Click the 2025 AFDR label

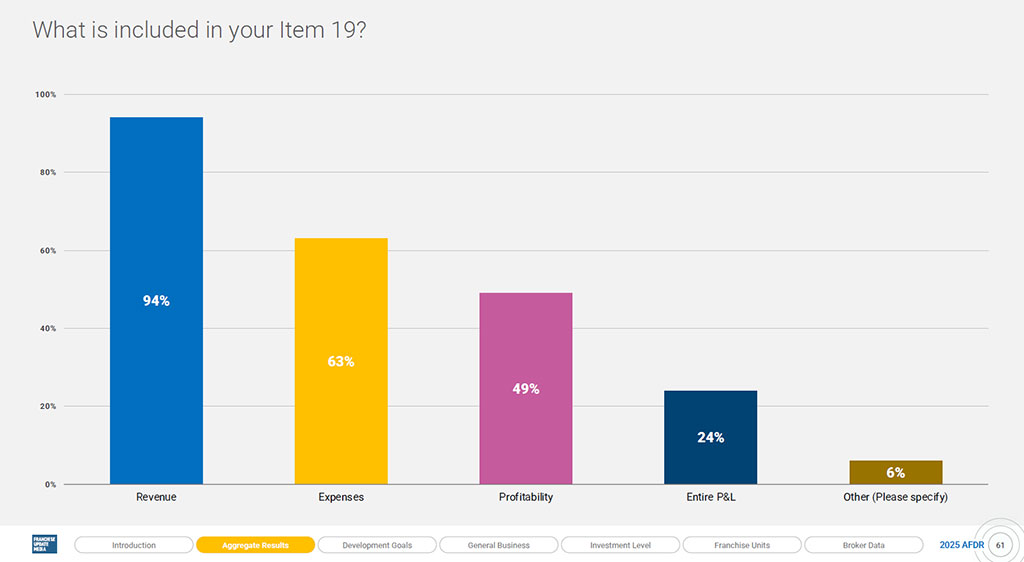(x=961, y=545)
